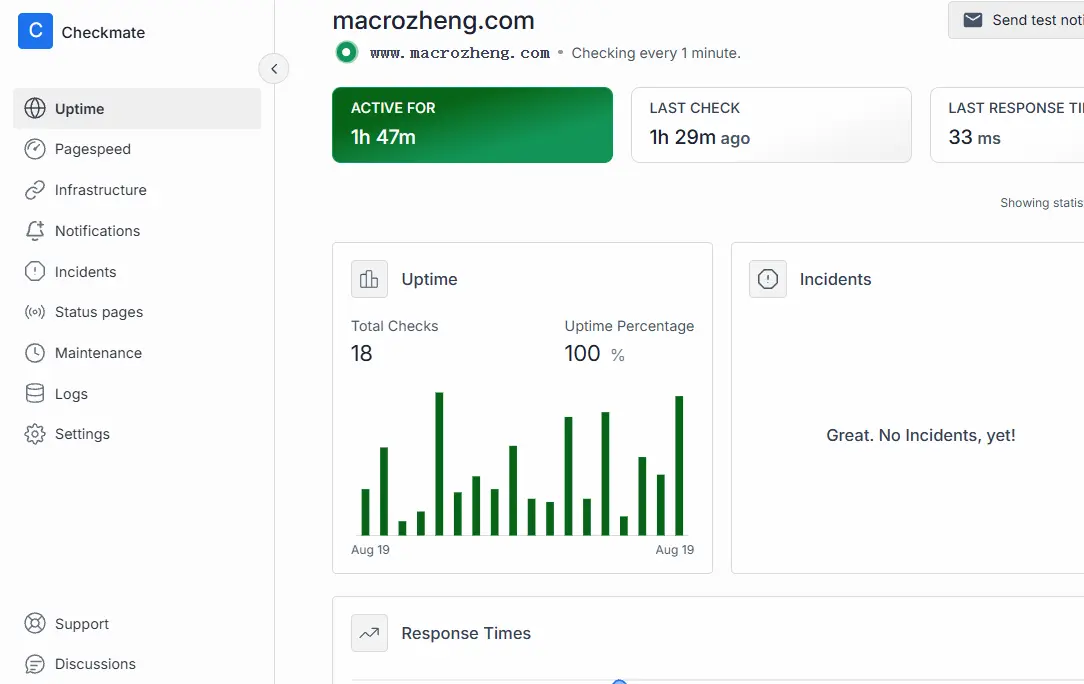Open Settings from the sidebar
This screenshot has height=684, width=1084.
(x=82, y=434)
